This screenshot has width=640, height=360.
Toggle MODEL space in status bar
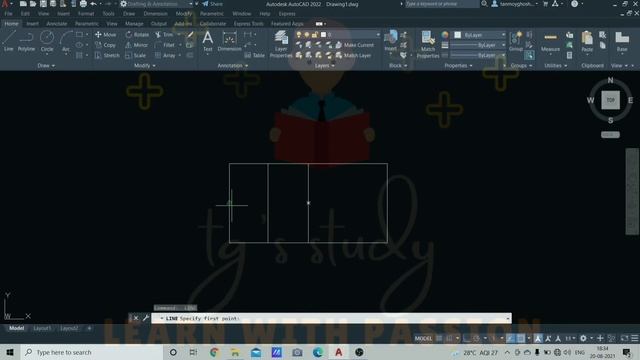[423, 338]
